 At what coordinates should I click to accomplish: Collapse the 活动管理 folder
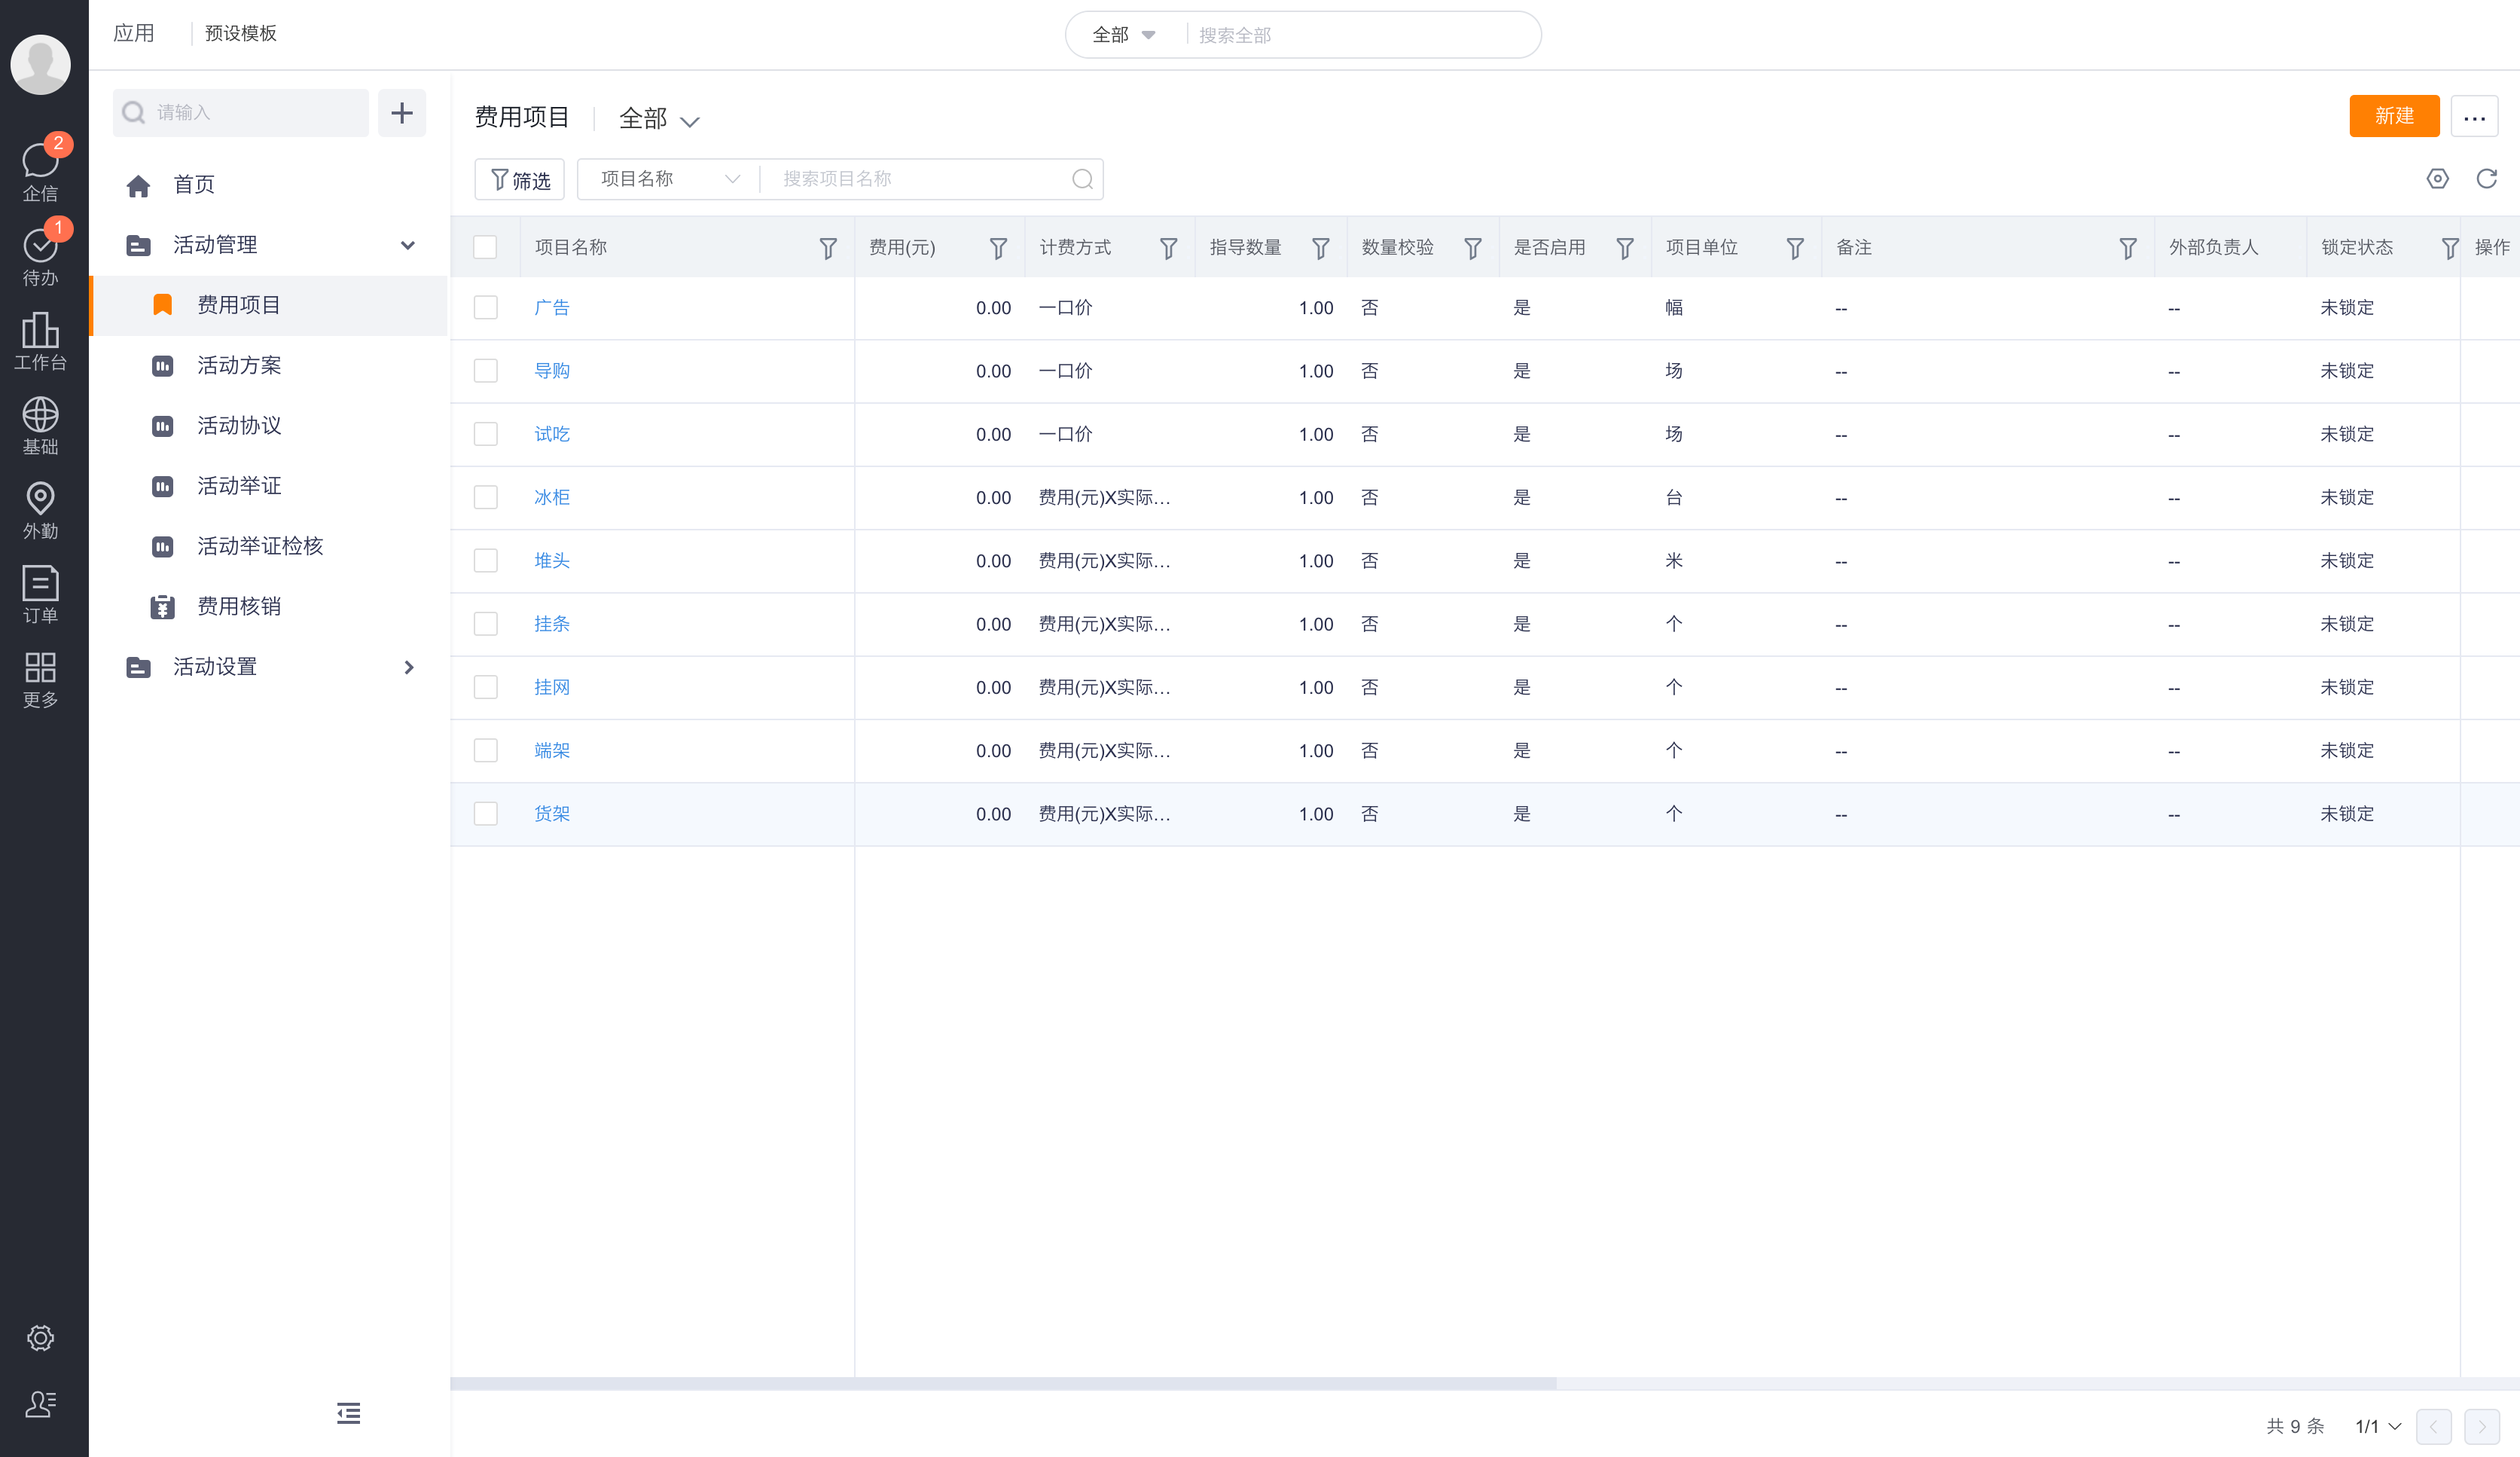tap(407, 245)
